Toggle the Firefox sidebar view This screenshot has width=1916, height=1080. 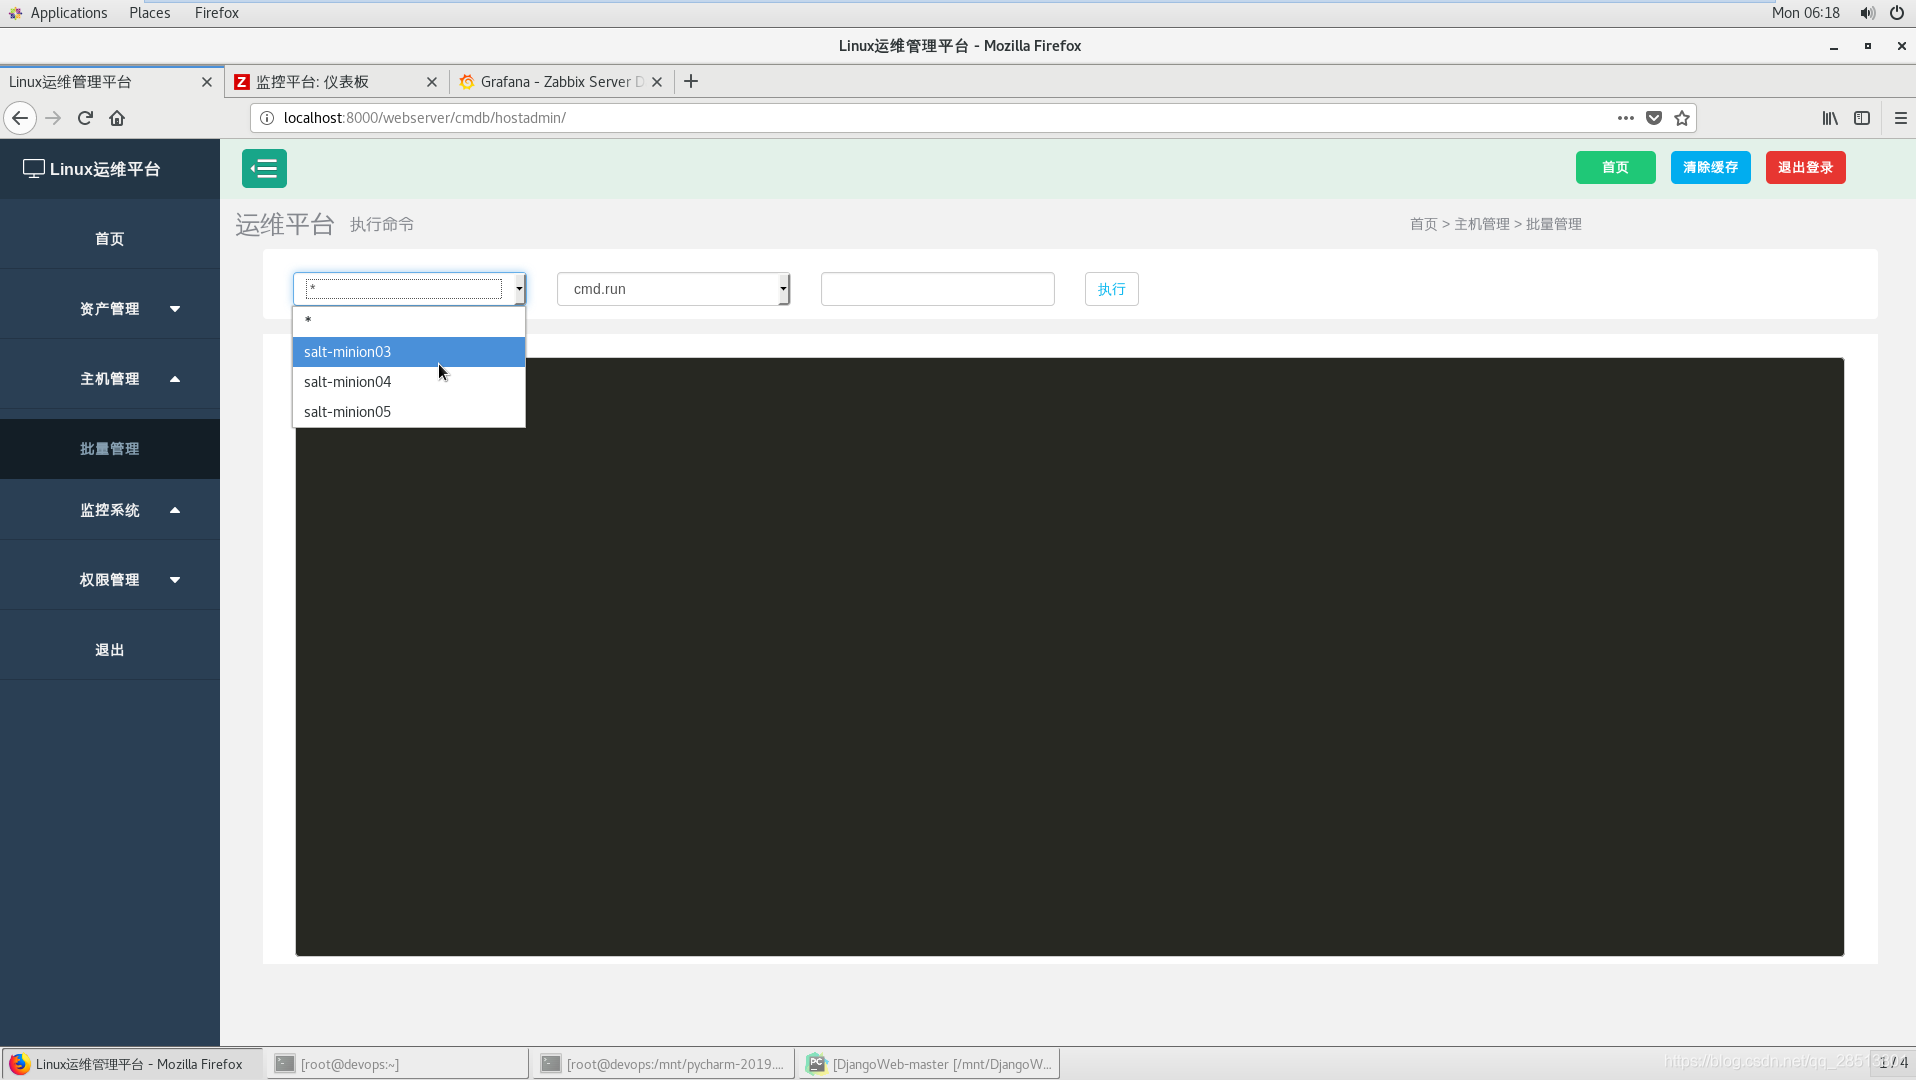1861,118
